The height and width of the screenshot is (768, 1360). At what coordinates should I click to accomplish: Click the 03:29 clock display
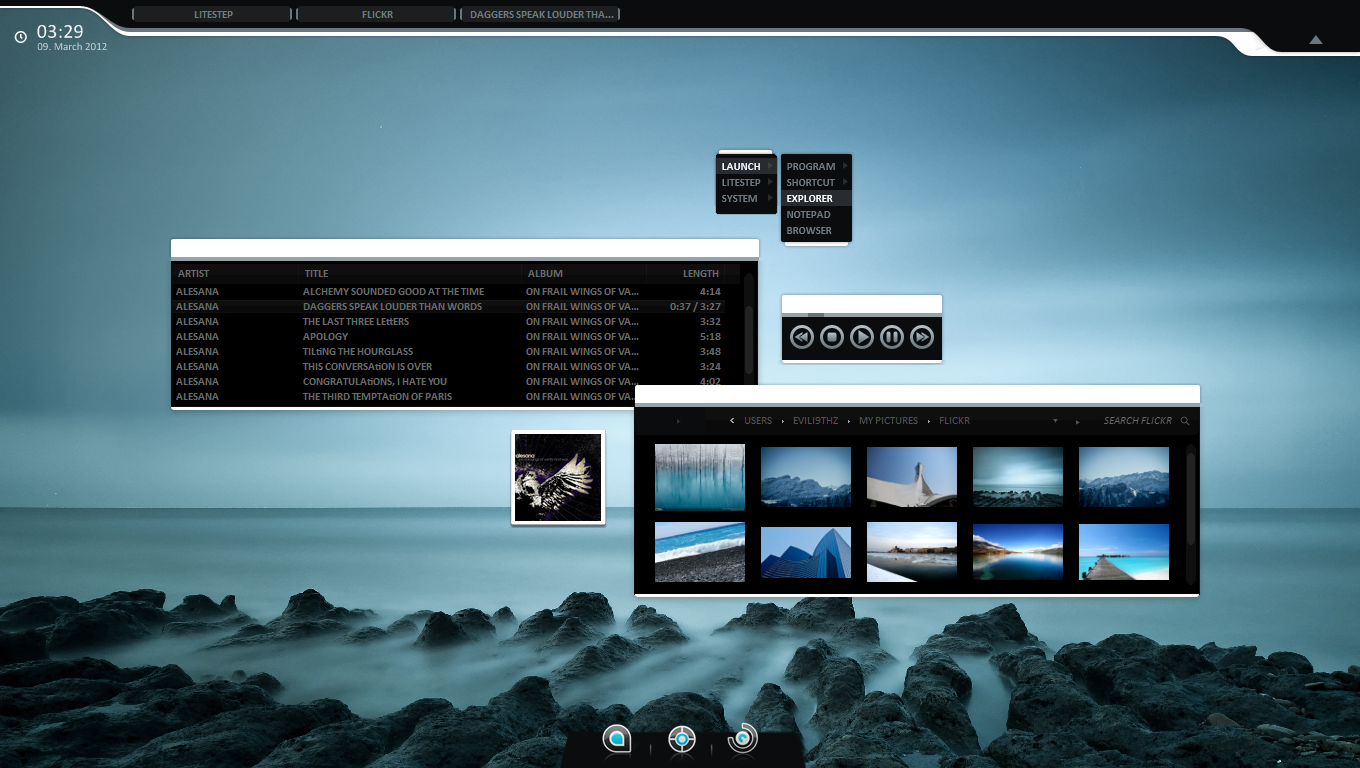pyautogui.click(x=60, y=31)
